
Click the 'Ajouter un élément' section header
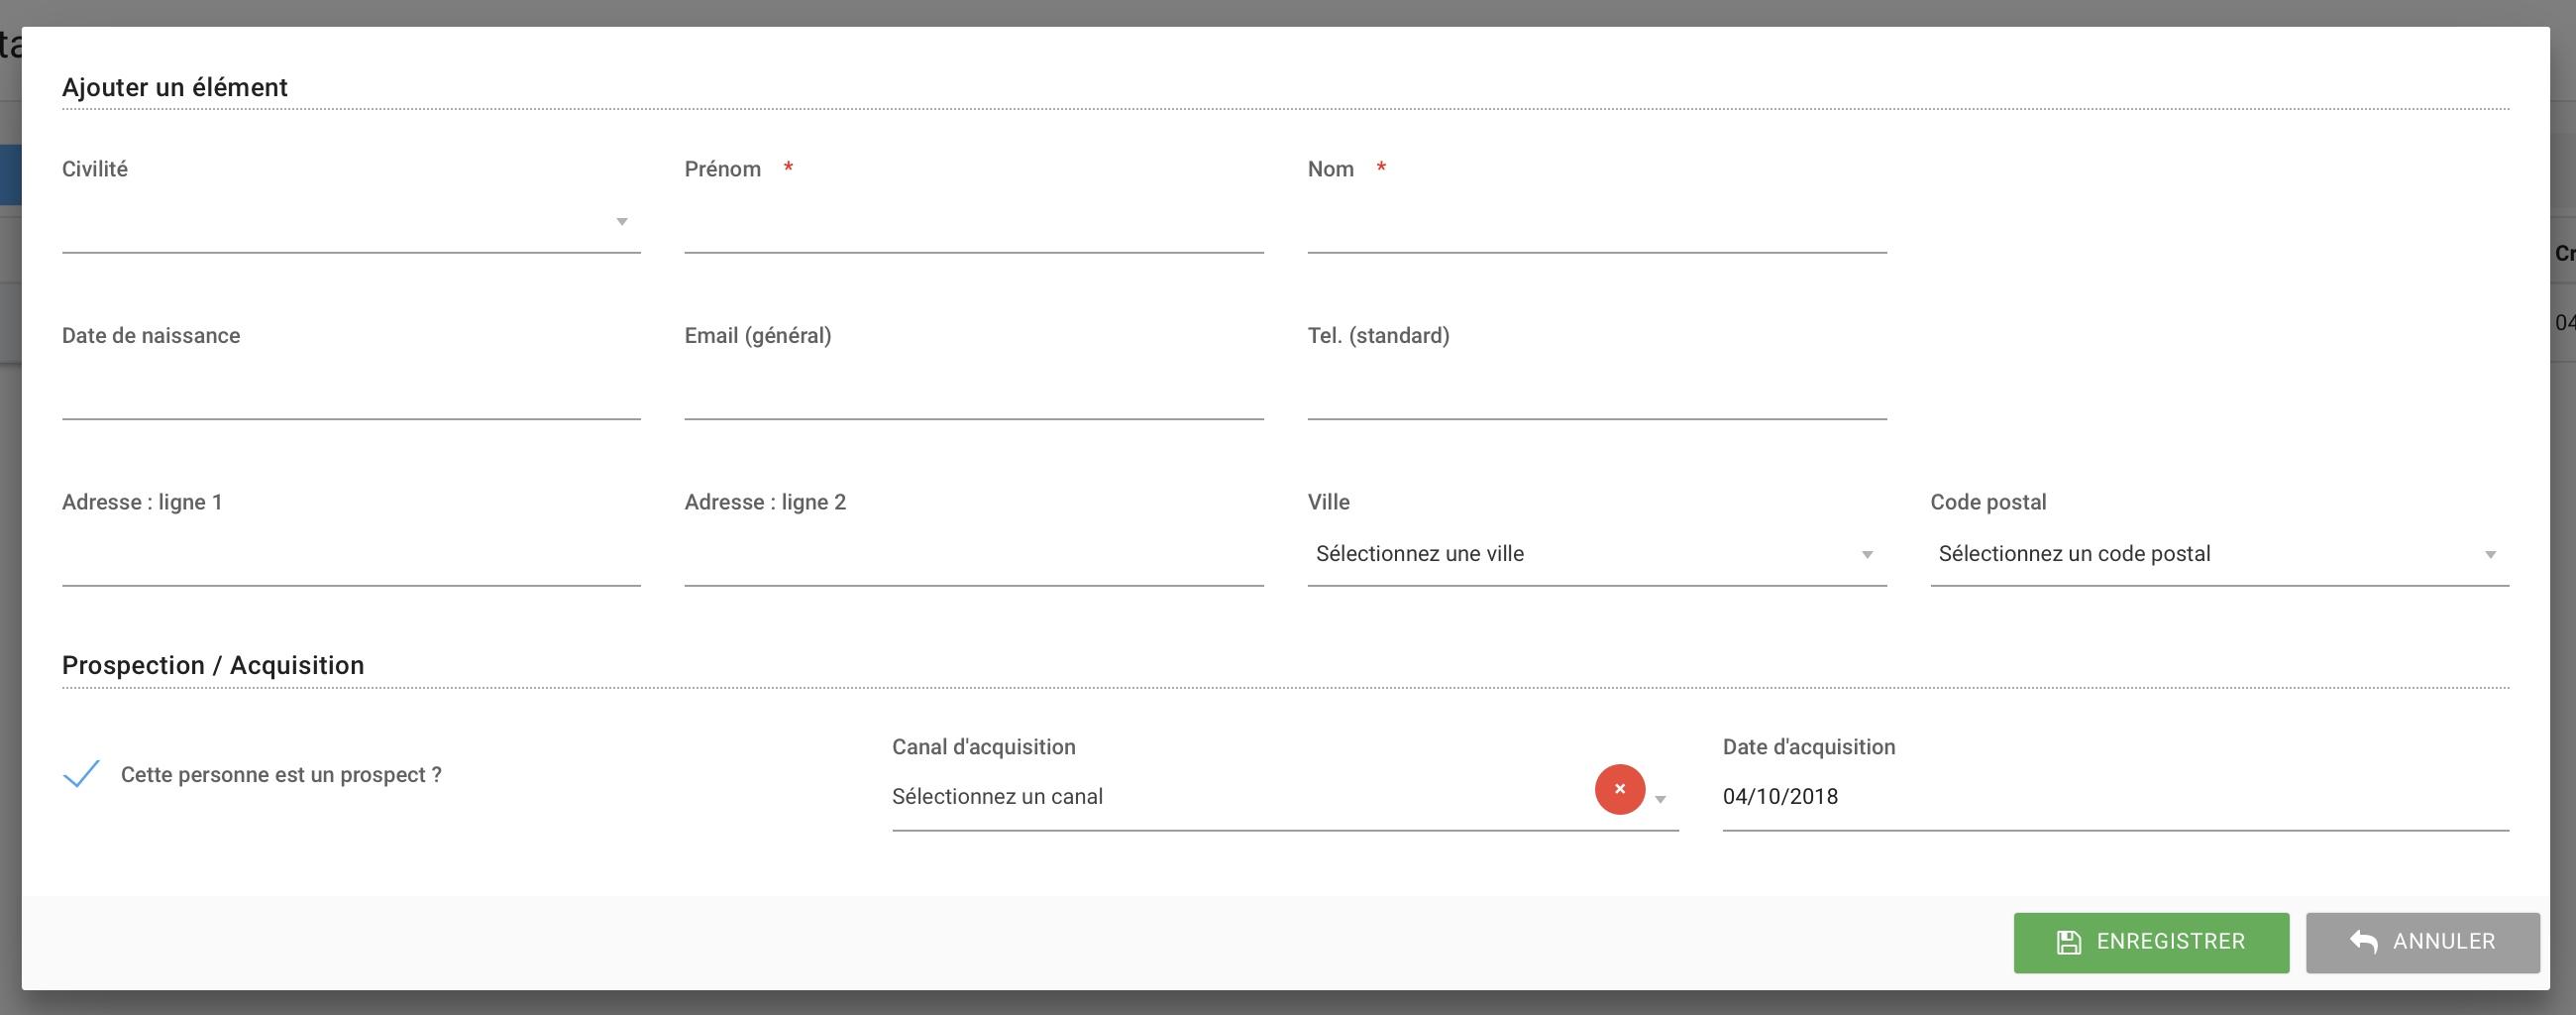click(175, 87)
